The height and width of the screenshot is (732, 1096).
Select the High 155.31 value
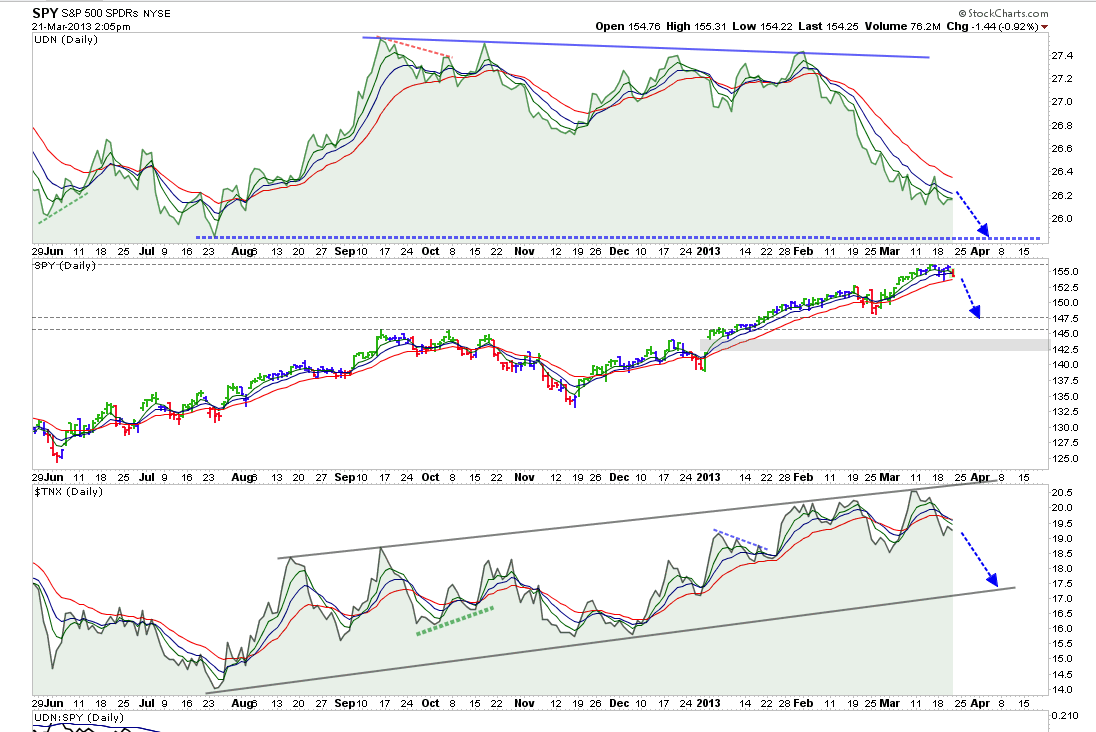[710, 26]
